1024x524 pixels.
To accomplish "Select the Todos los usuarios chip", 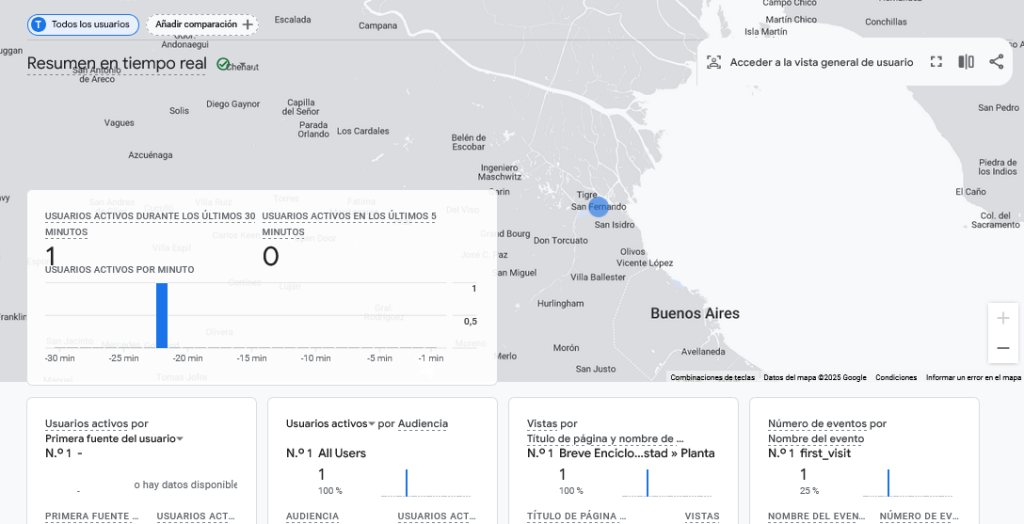I will [x=83, y=24].
